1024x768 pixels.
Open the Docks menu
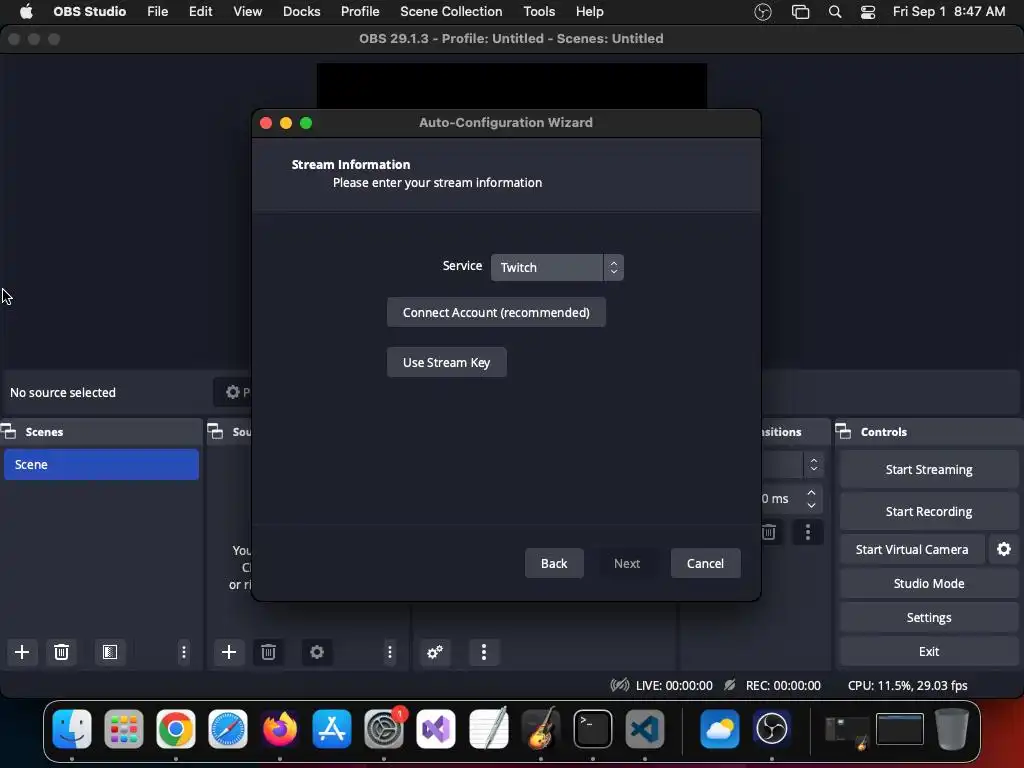pyautogui.click(x=302, y=12)
